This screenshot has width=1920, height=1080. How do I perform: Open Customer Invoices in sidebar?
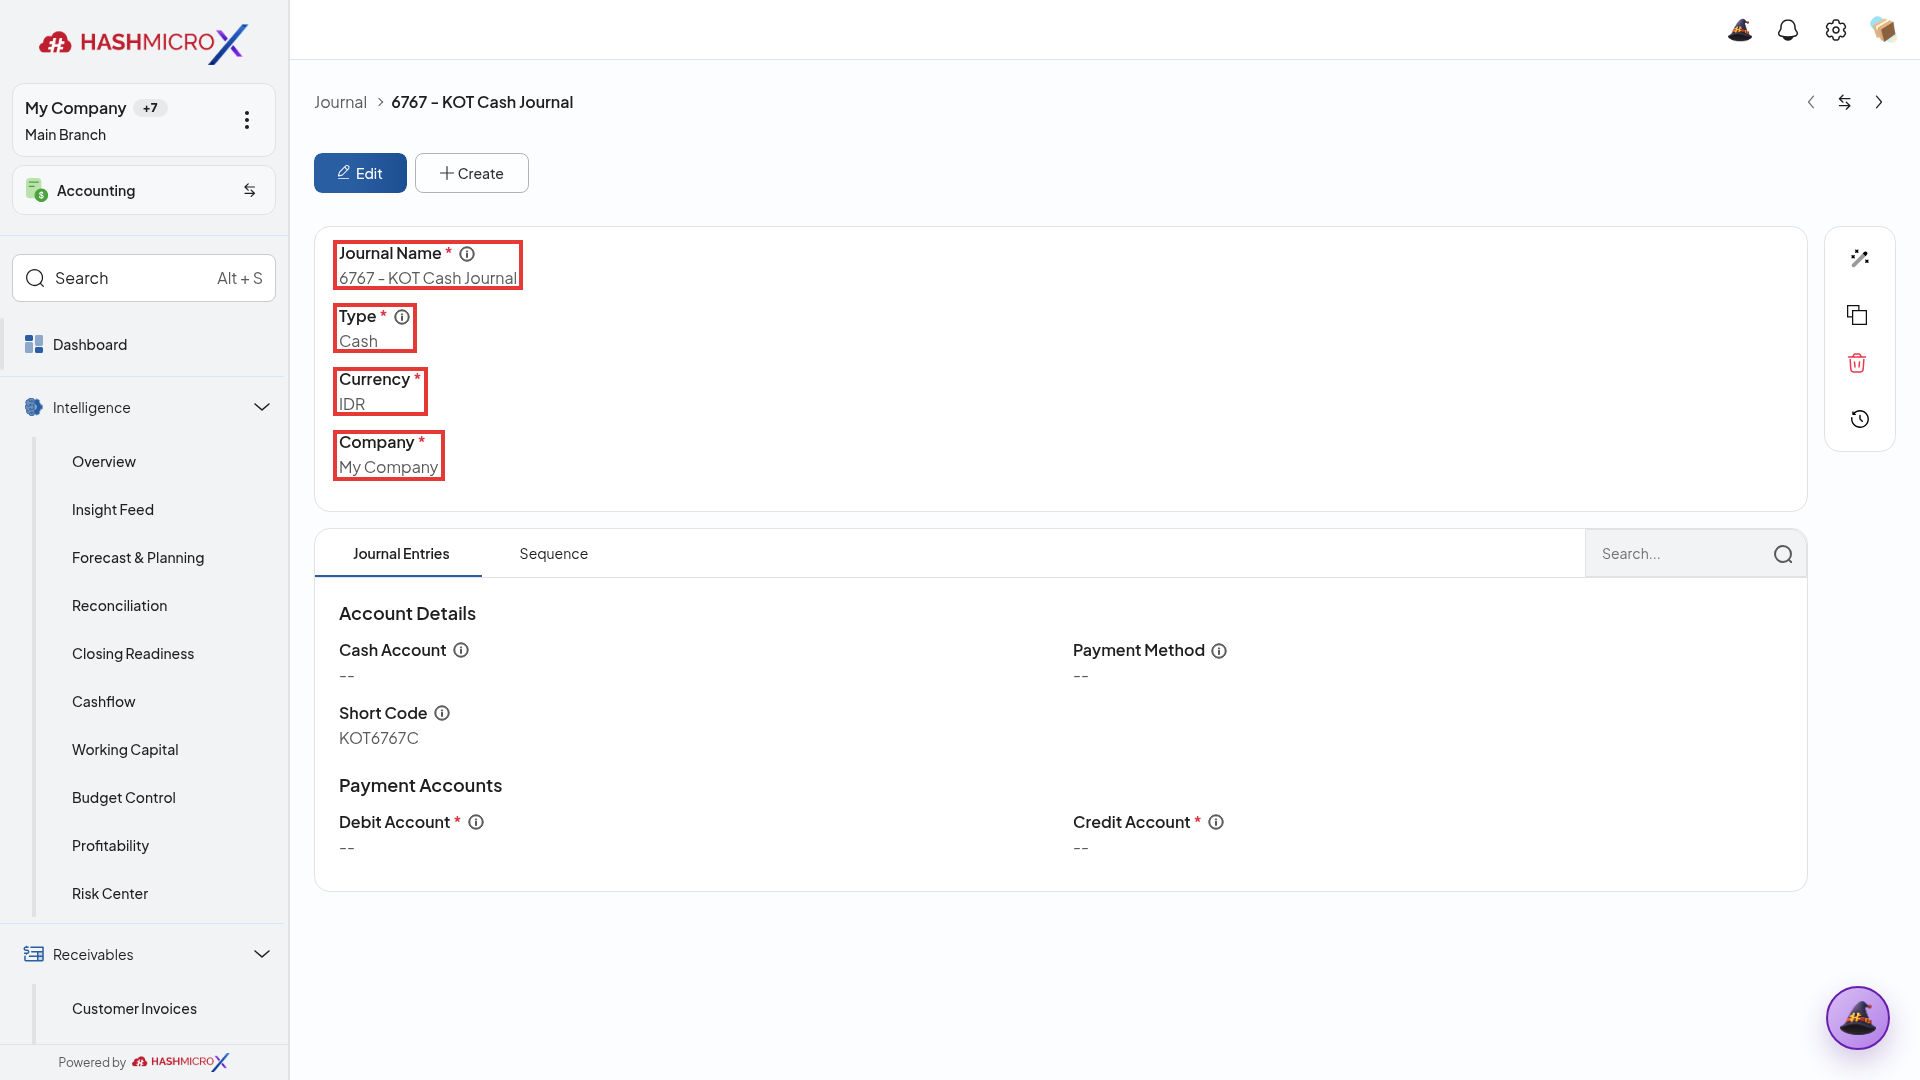pos(134,1009)
